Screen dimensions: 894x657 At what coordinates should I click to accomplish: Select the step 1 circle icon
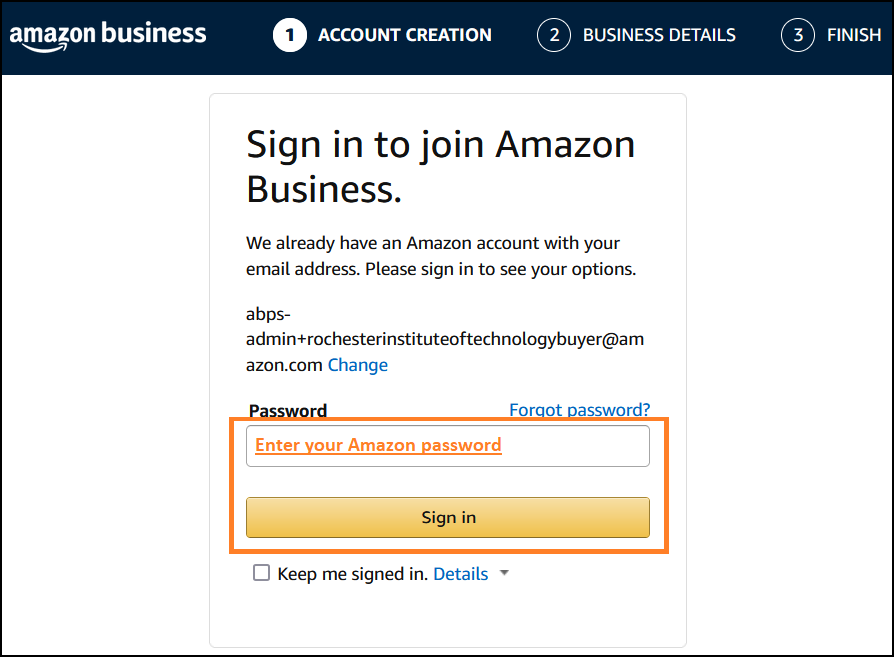[290, 36]
